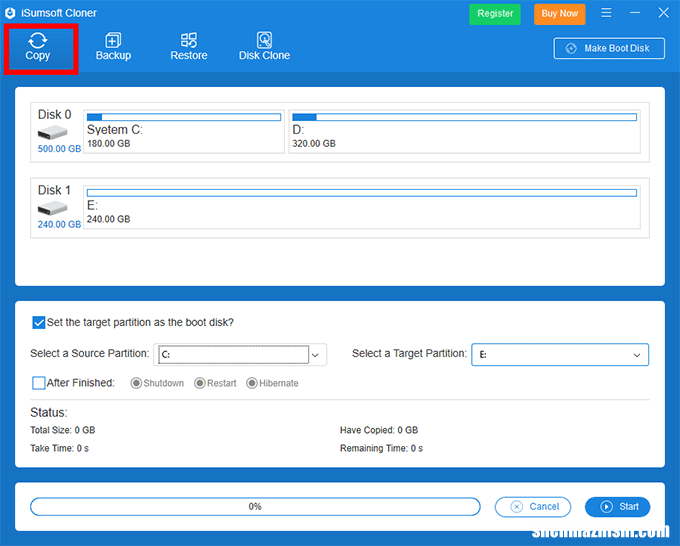
Task: Open the Target Partition dropdown
Action: coord(560,355)
